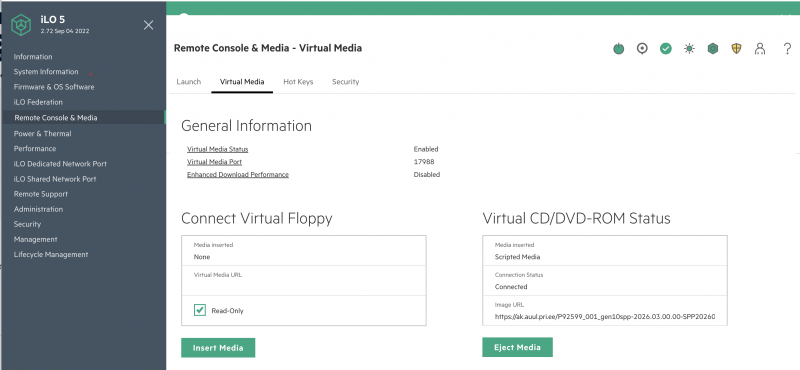Screen dimensions: 800x370
Task: Go to iLO Shared Network Port
Action: pos(55,179)
